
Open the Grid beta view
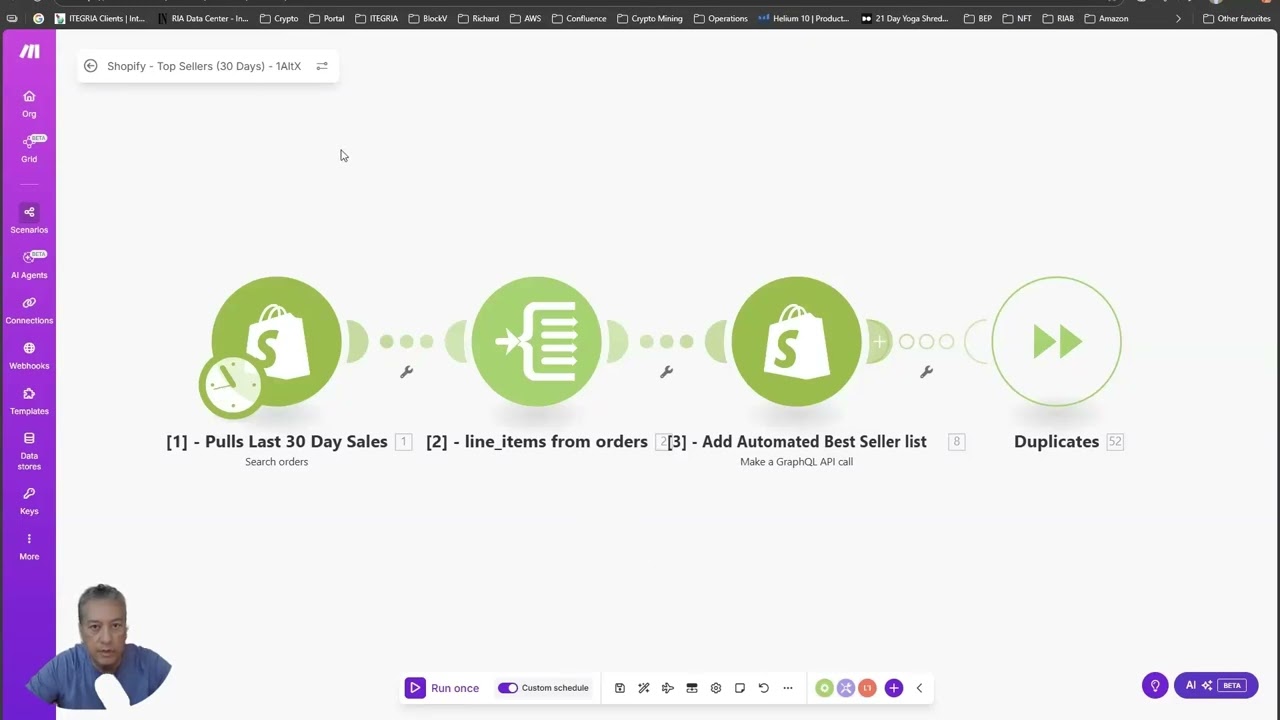29,148
